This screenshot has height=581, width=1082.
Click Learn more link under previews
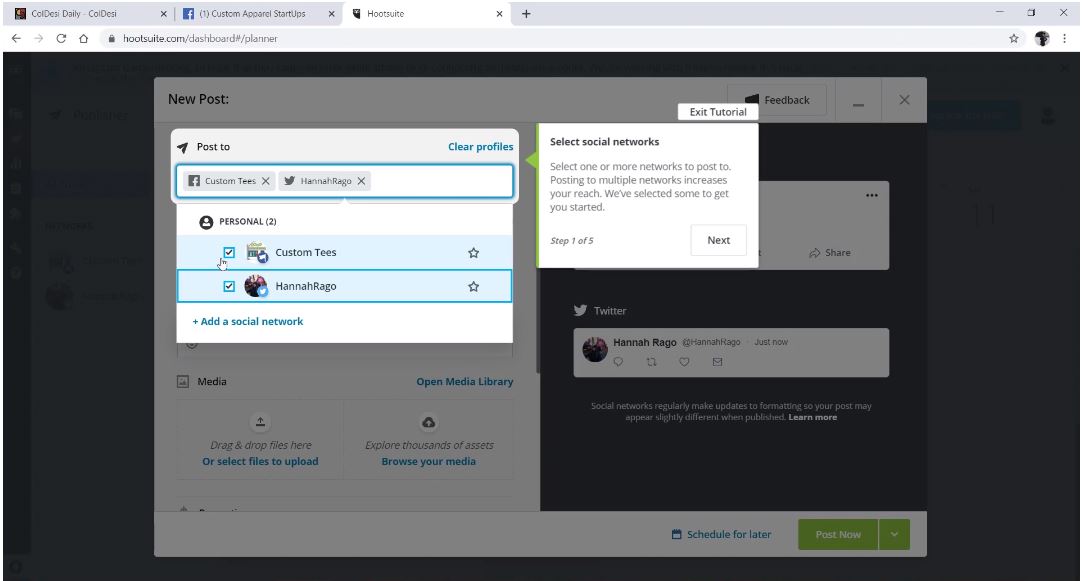tap(812, 417)
